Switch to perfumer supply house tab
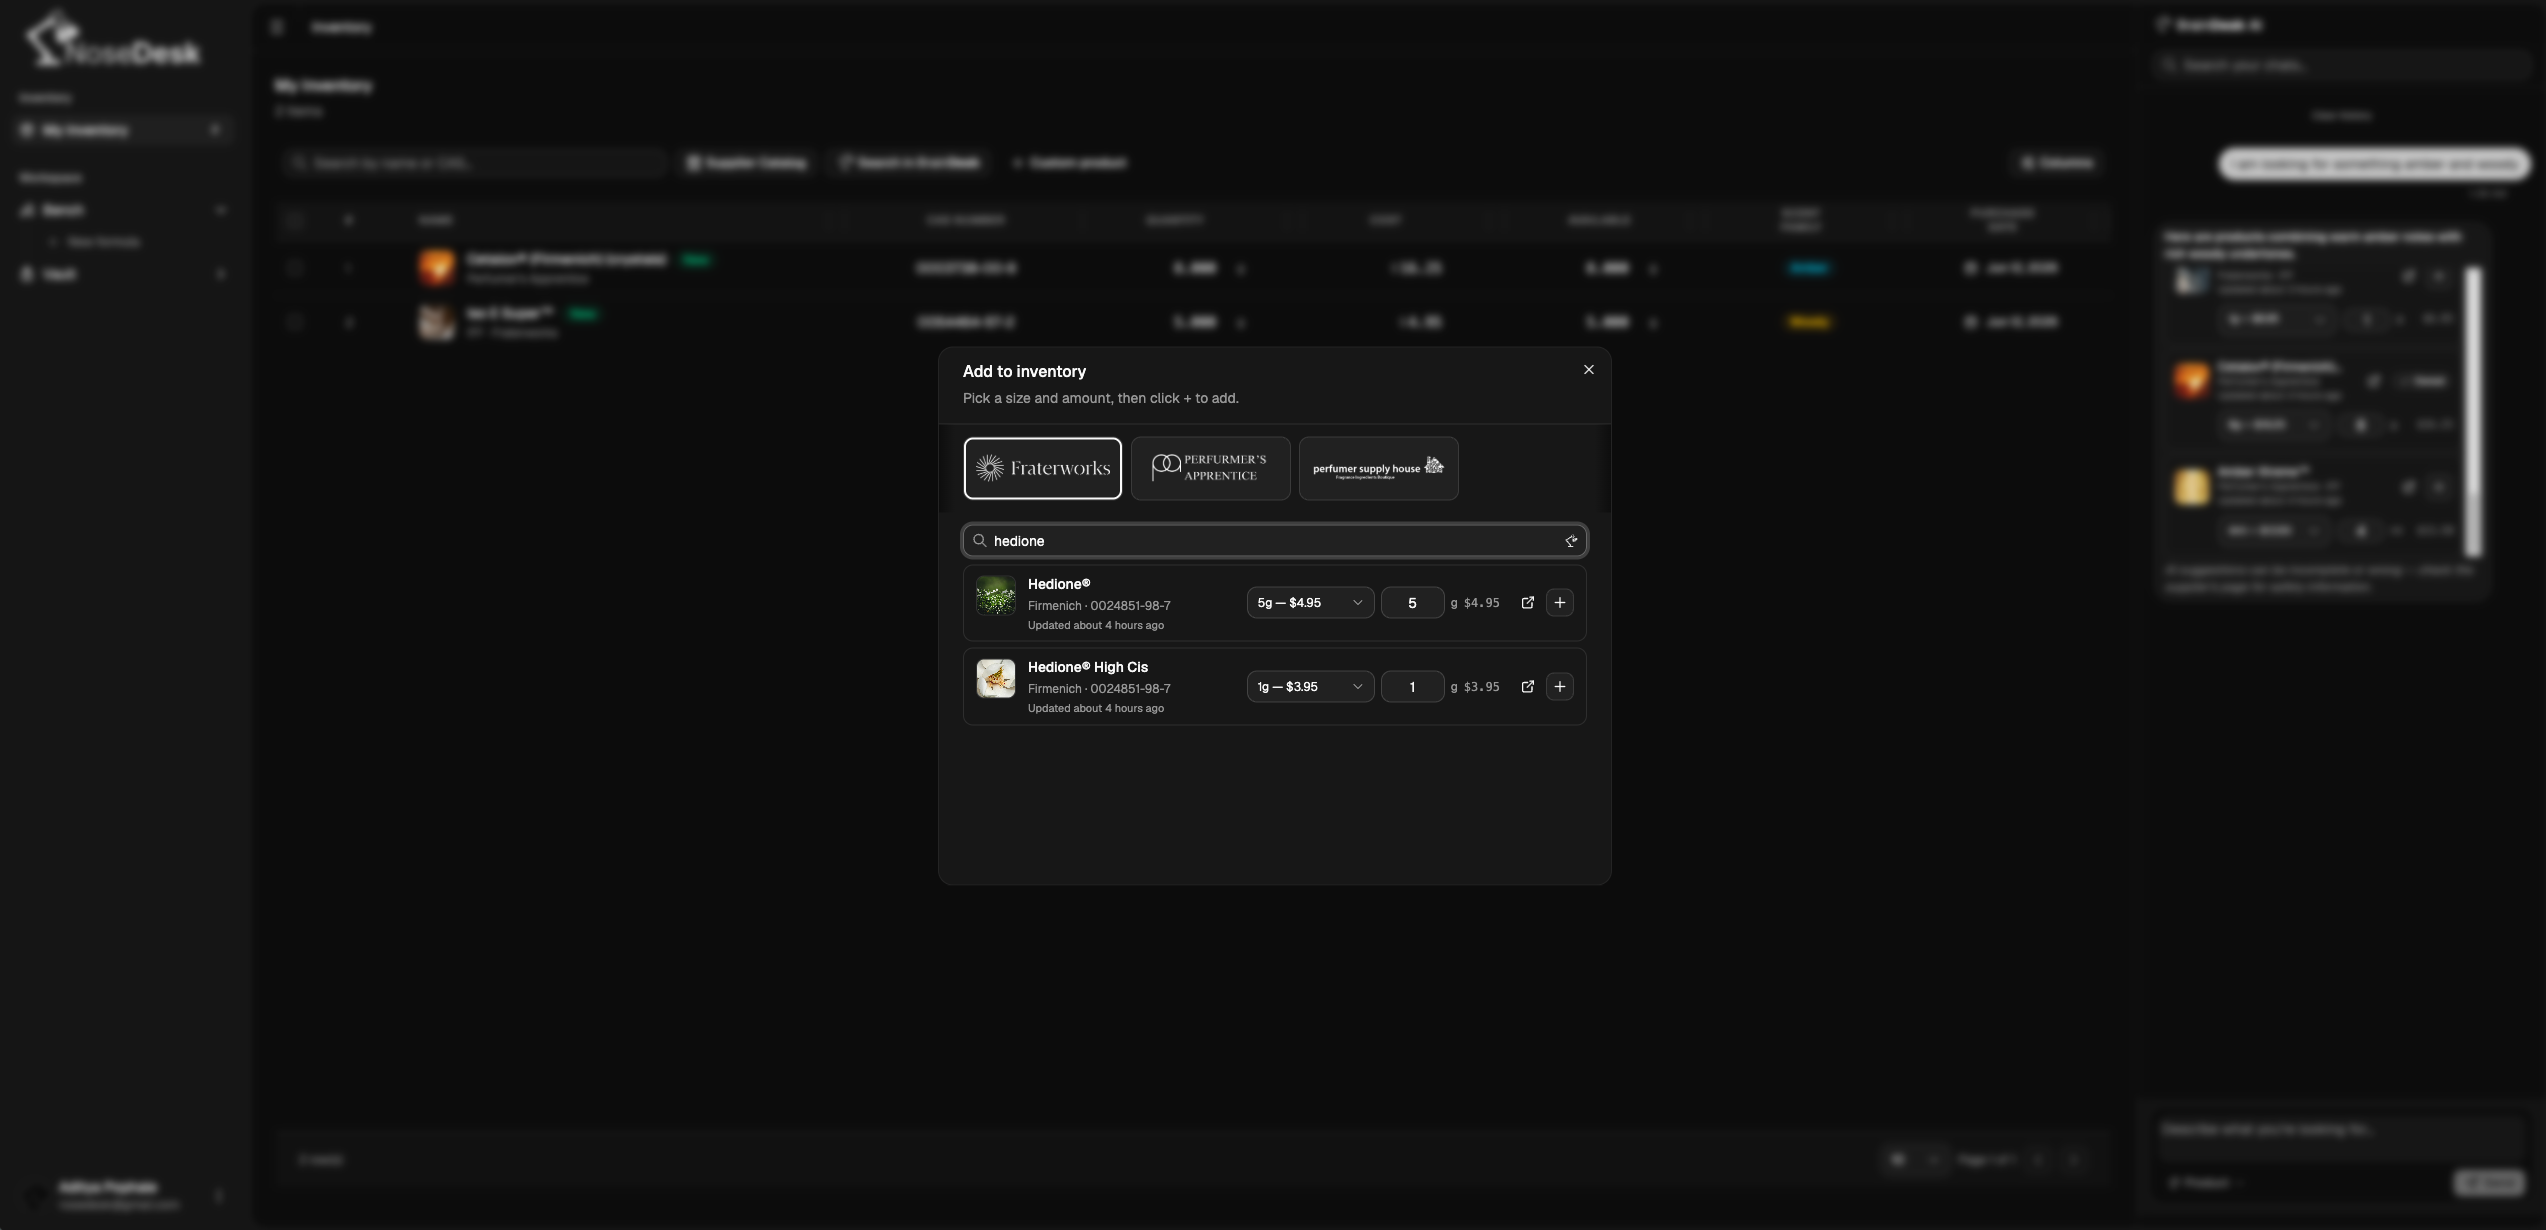2546x1230 pixels. (x=1378, y=468)
